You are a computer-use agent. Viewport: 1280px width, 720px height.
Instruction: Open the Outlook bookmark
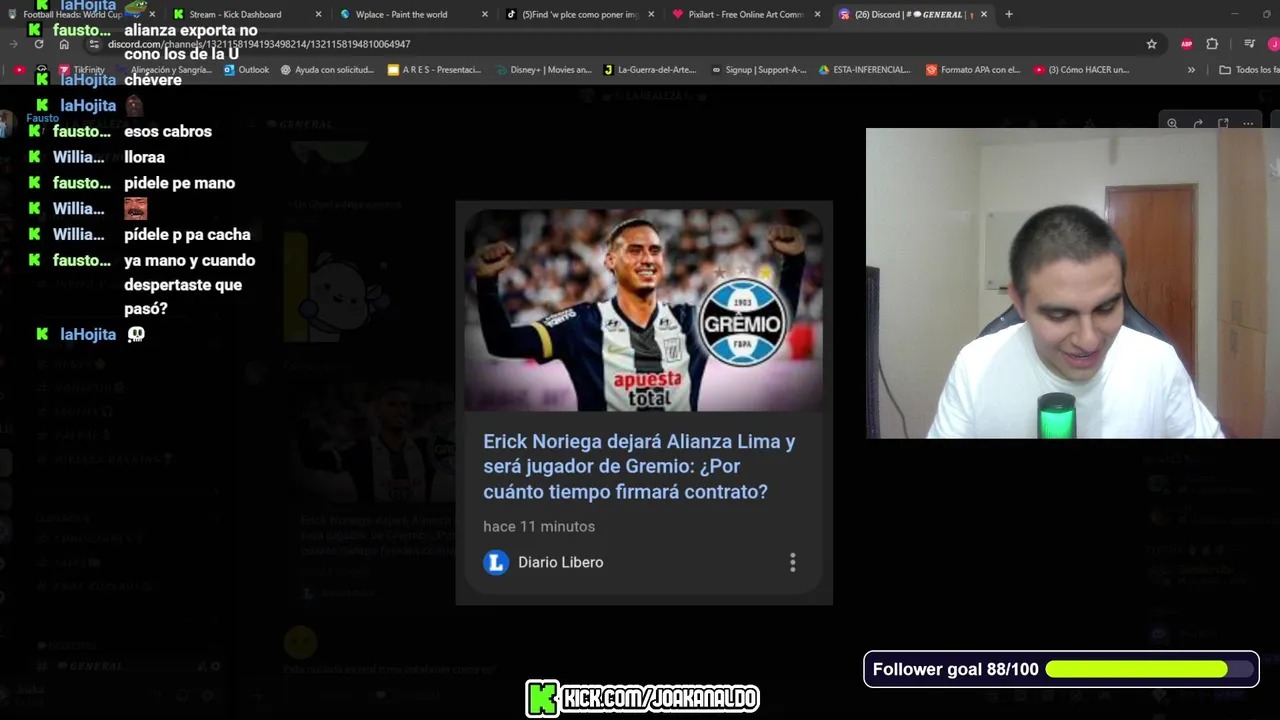(x=246, y=70)
